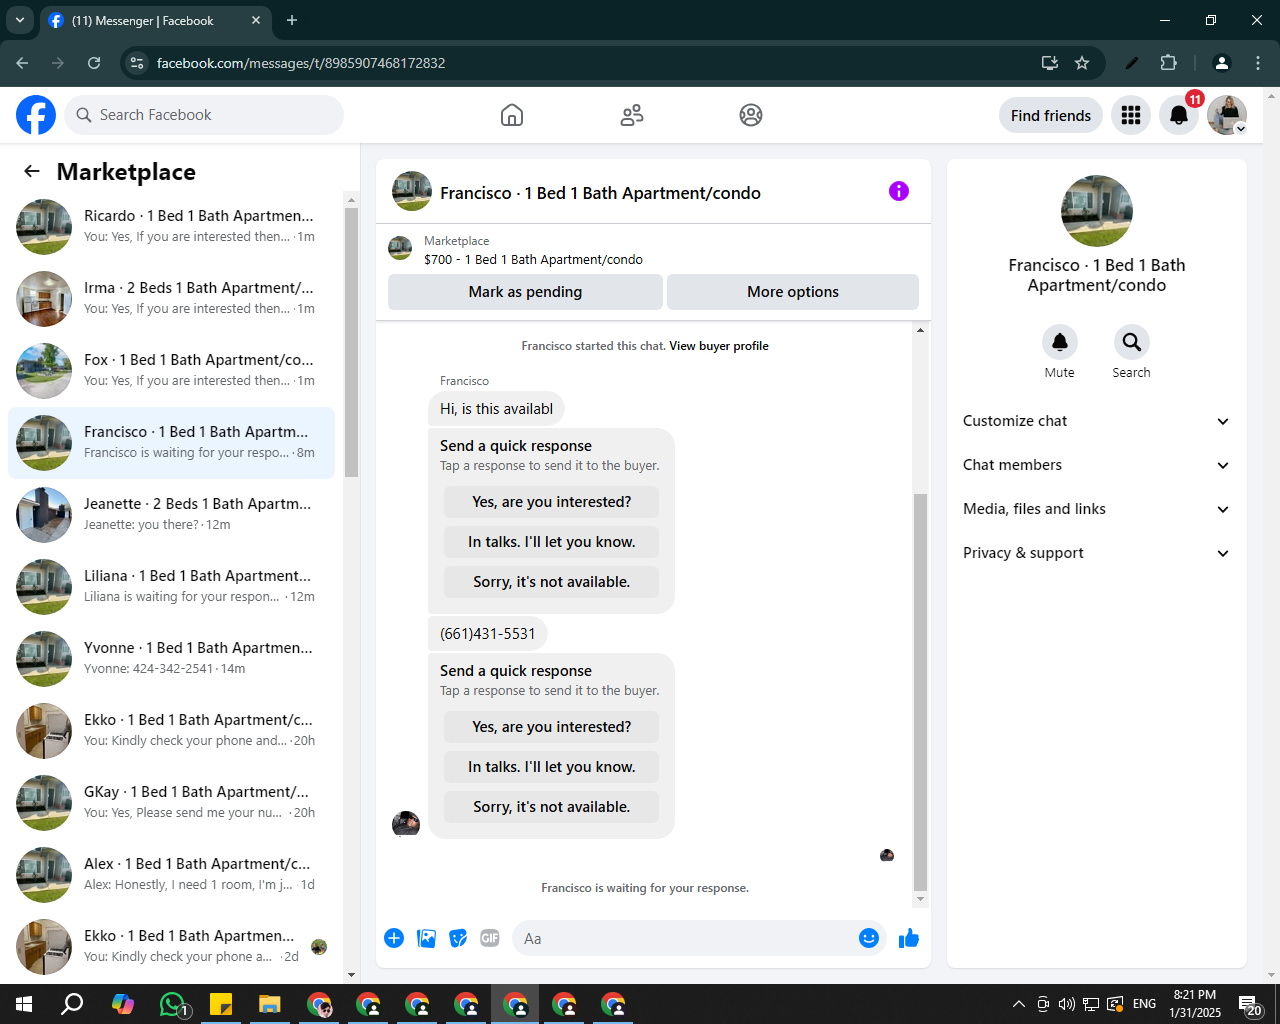The image size is (1280, 1024).
Task: Click the Facebook logo icon
Action: point(36,115)
